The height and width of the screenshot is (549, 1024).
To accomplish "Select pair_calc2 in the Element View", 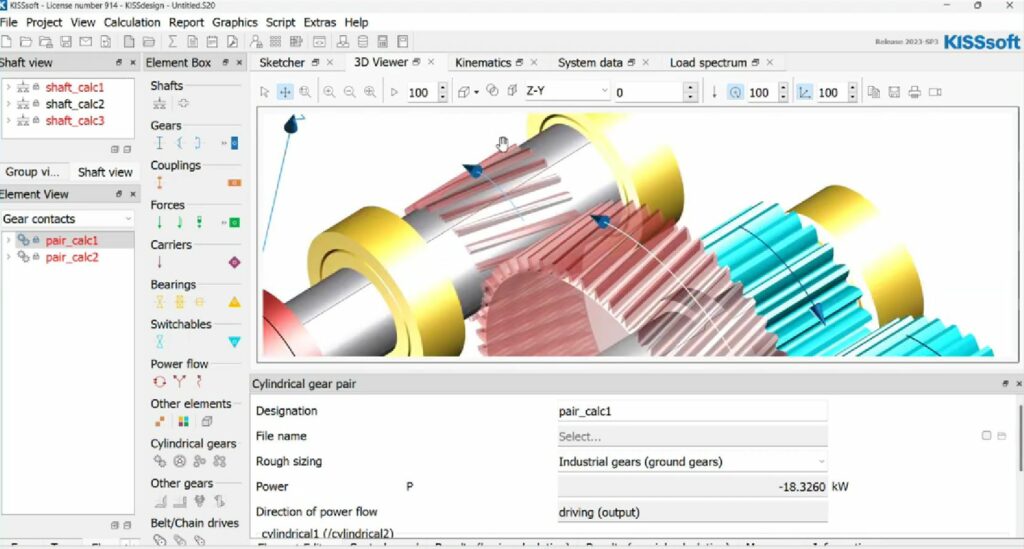I will point(71,257).
